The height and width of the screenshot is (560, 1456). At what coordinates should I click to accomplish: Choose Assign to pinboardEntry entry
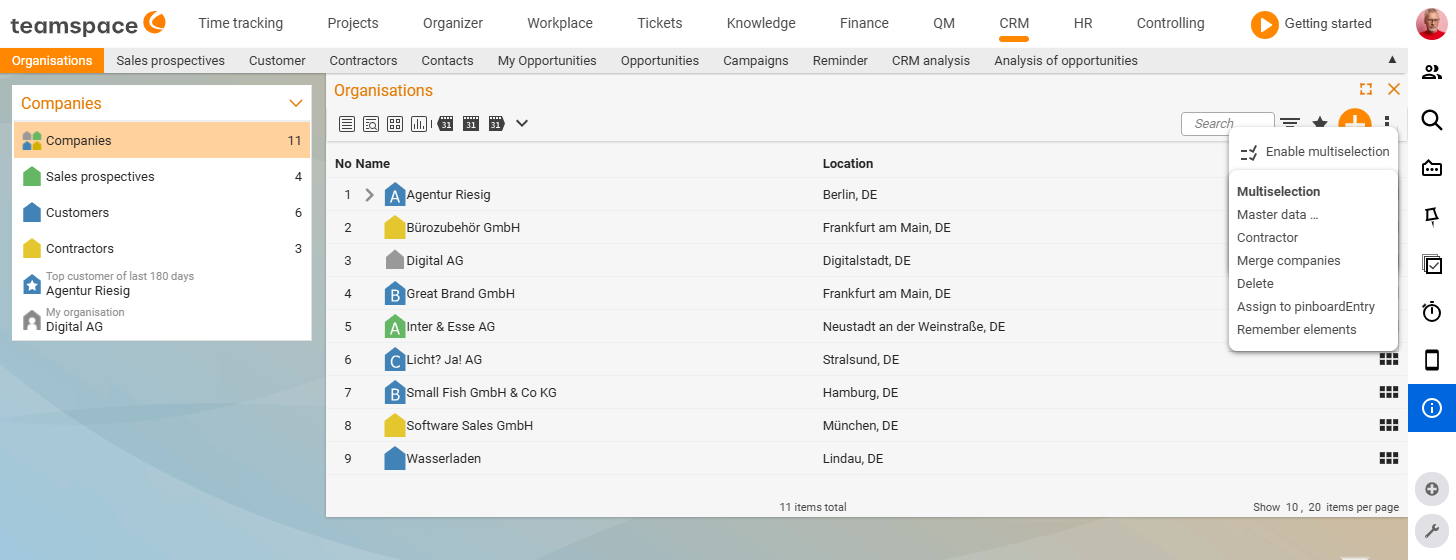pos(1306,306)
